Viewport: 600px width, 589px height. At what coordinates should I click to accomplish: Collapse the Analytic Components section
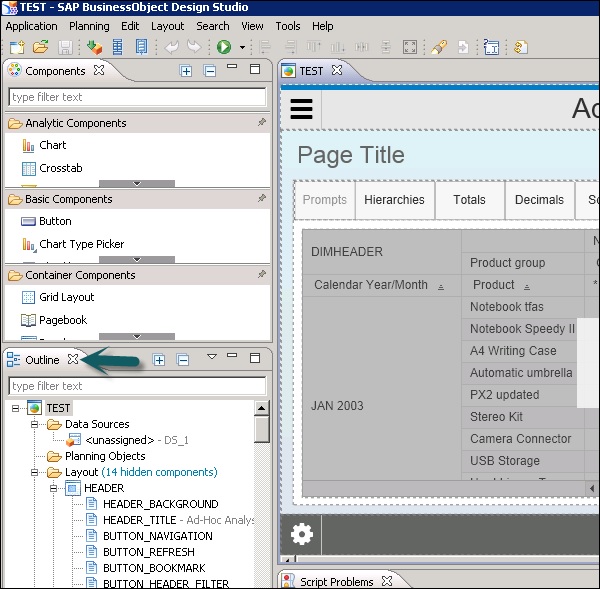click(75, 123)
